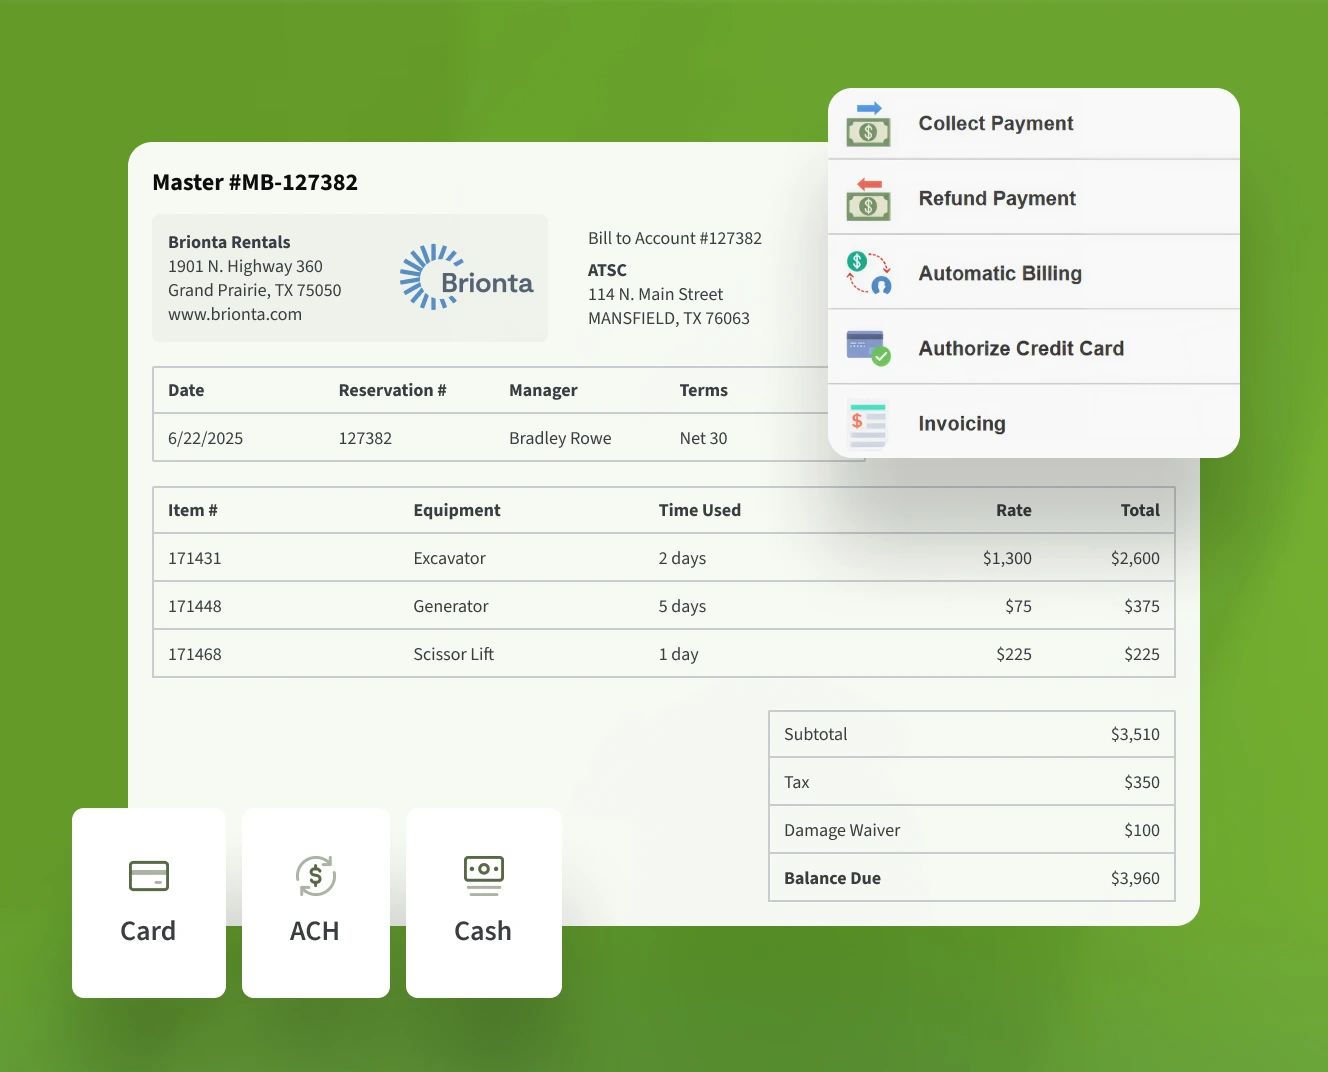Click the Automatic Billing cycle icon
Image resolution: width=1328 pixels, height=1072 pixels.
pyautogui.click(x=868, y=273)
